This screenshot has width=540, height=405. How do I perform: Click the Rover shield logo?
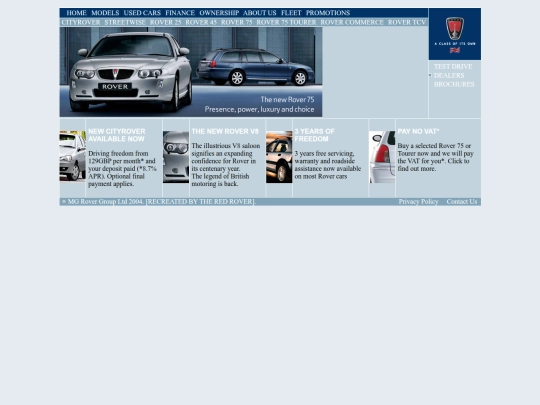(x=455, y=29)
